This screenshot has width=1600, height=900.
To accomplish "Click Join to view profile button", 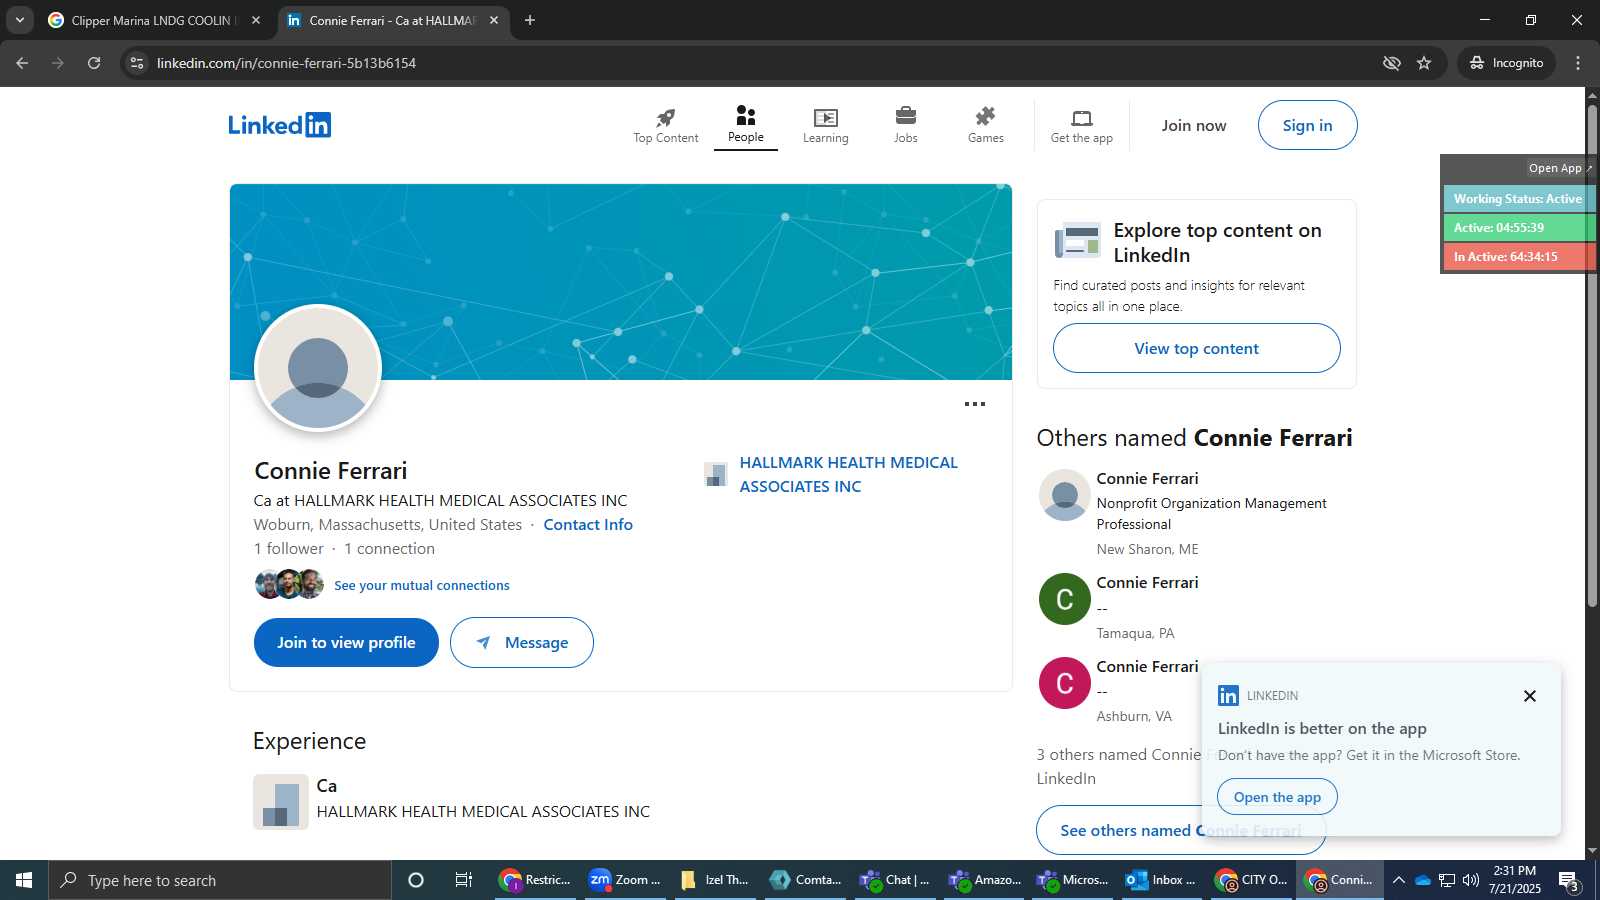I will point(346,642).
